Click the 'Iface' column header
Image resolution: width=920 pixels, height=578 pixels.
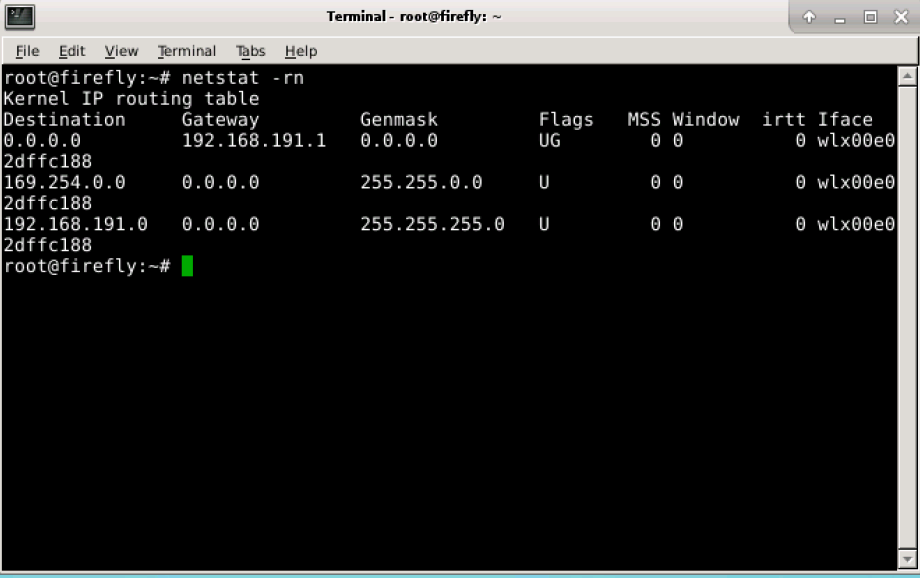tap(845, 120)
